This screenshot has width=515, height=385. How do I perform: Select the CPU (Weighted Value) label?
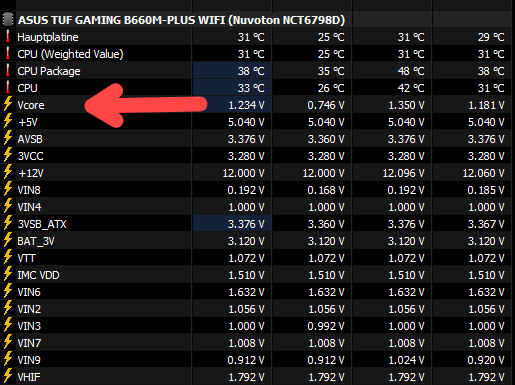(x=70, y=54)
